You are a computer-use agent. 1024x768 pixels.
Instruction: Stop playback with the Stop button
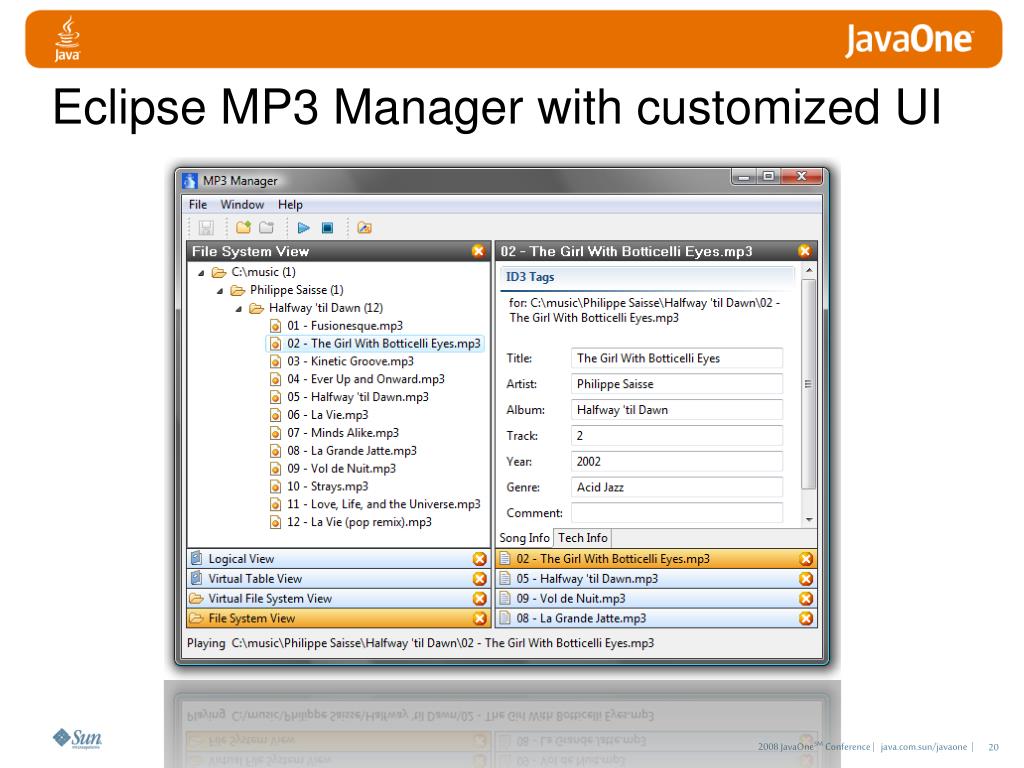327,227
